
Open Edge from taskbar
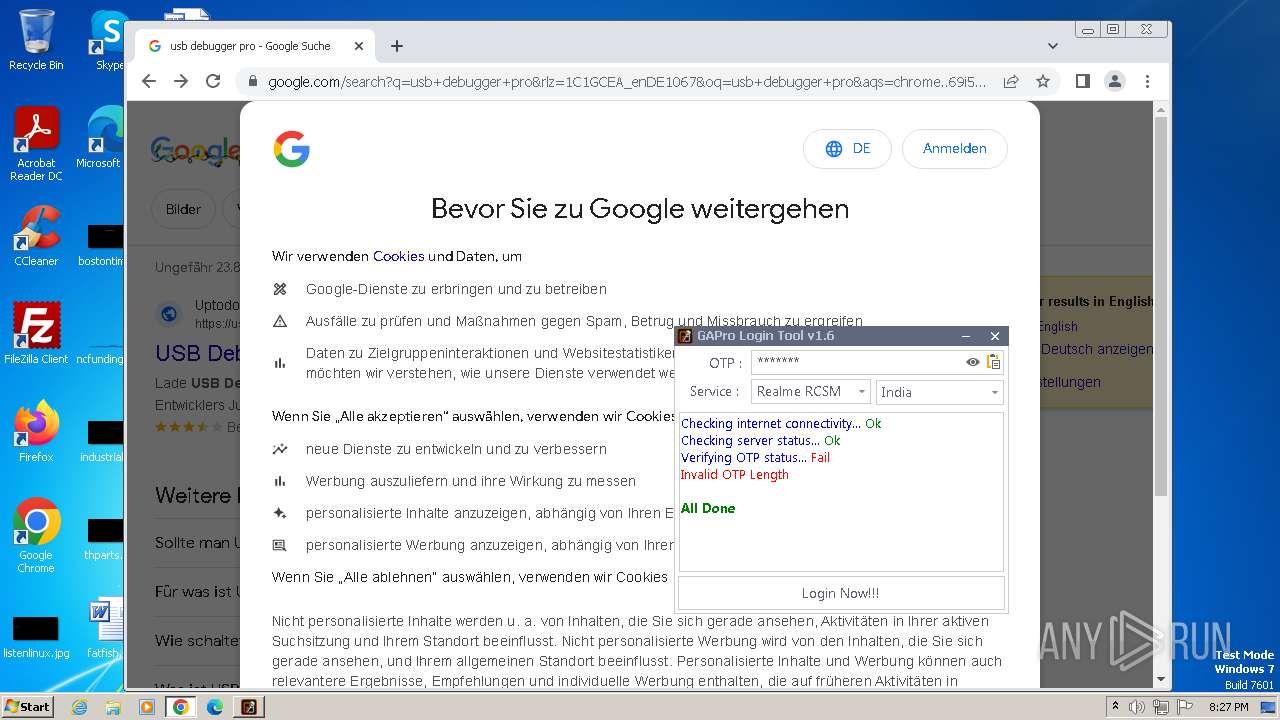tap(215, 707)
